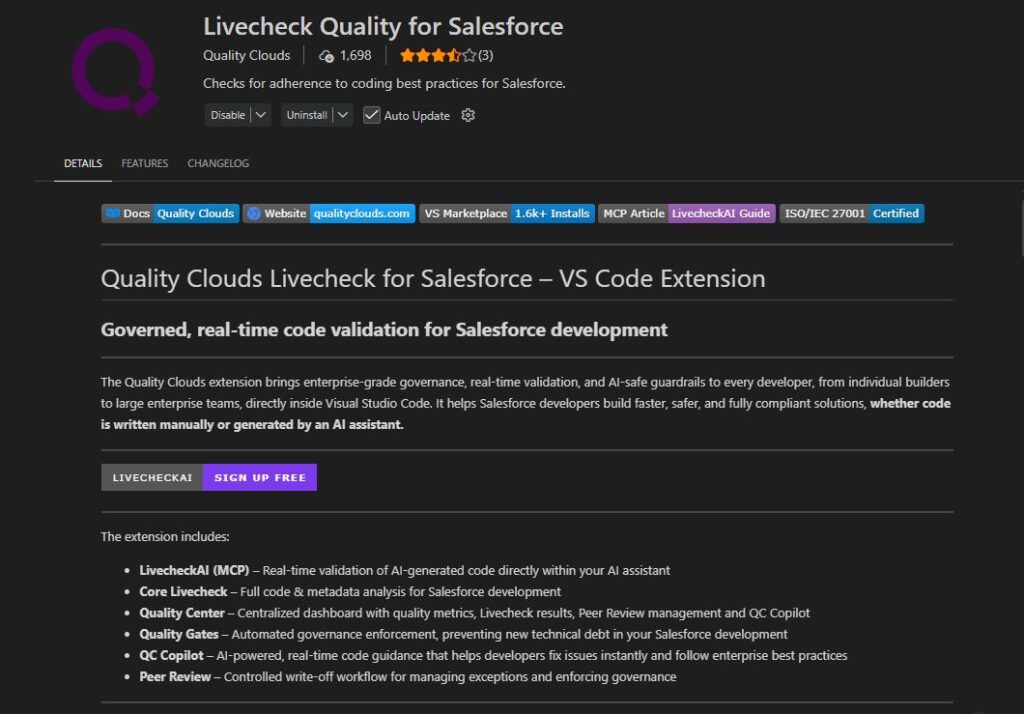
Task: Click the ISO/IEC 27001 Certified badge
Action: 851,213
